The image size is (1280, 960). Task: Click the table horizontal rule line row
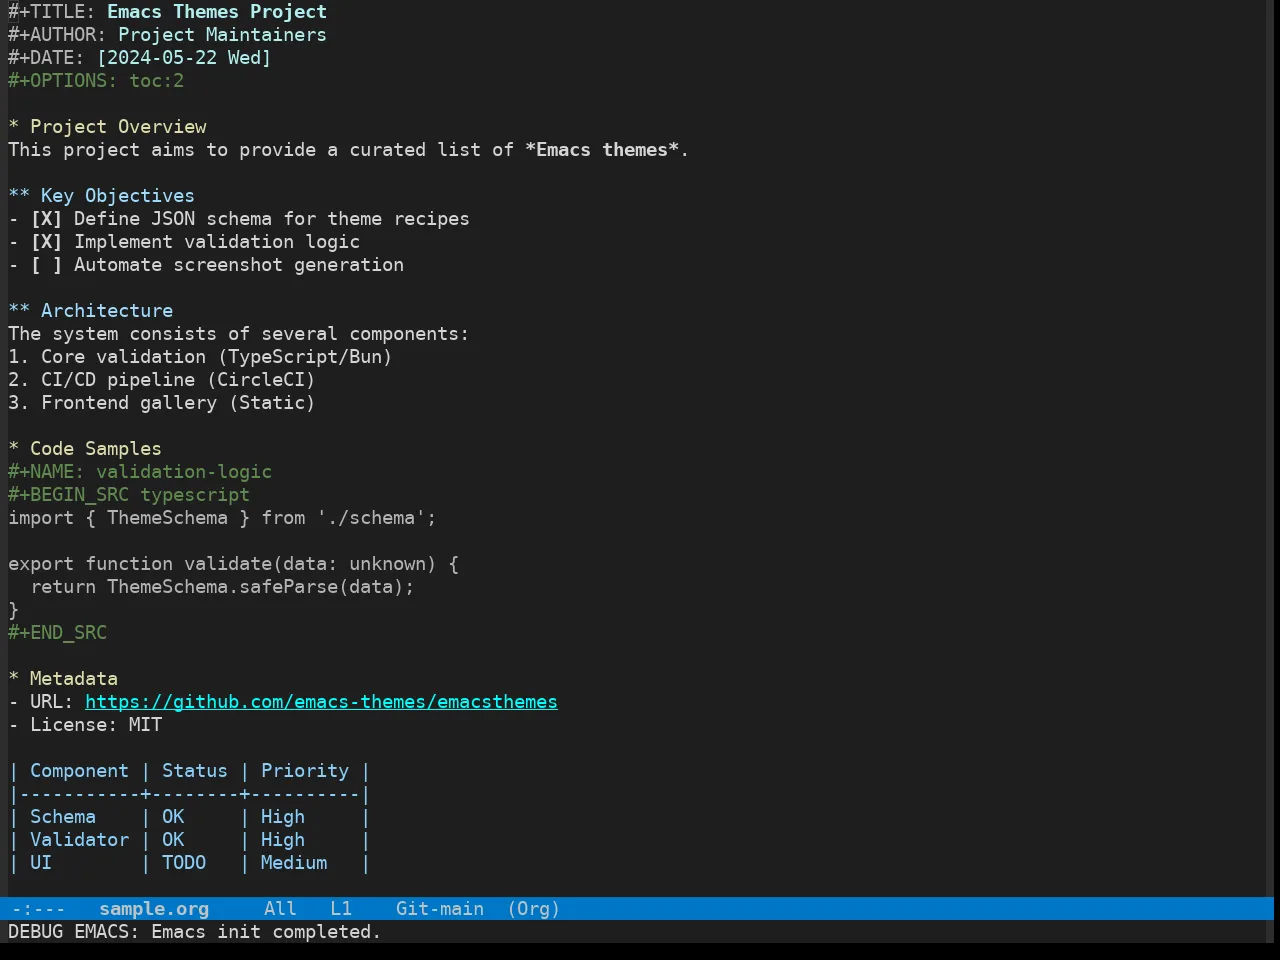pyautogui.click(x=190, y=794)
